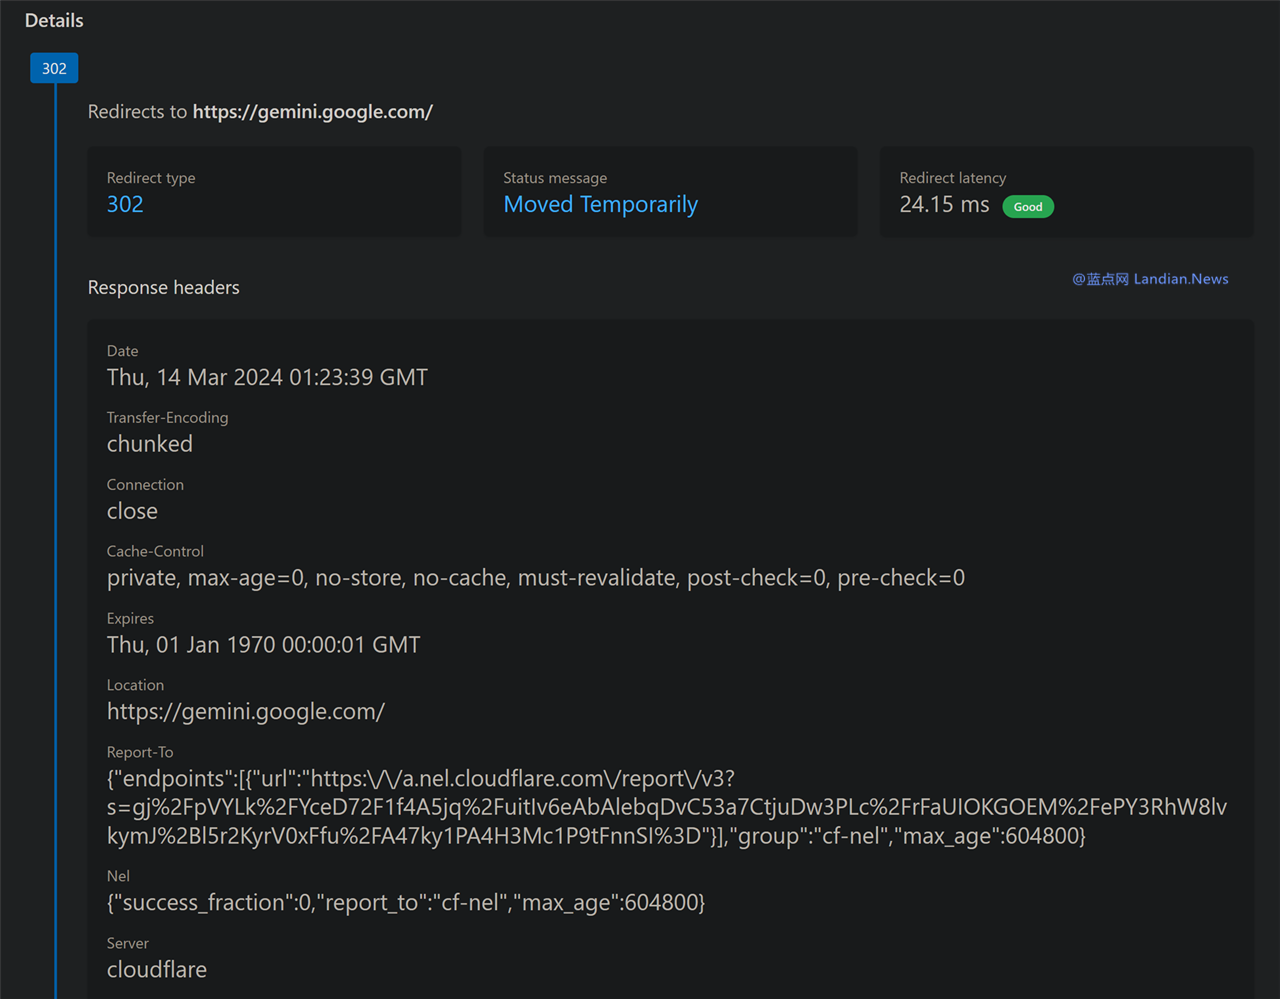The image size is (1280, 999).
Task: Click the vertical blue redirect timeline line
Action: [55, 540]
